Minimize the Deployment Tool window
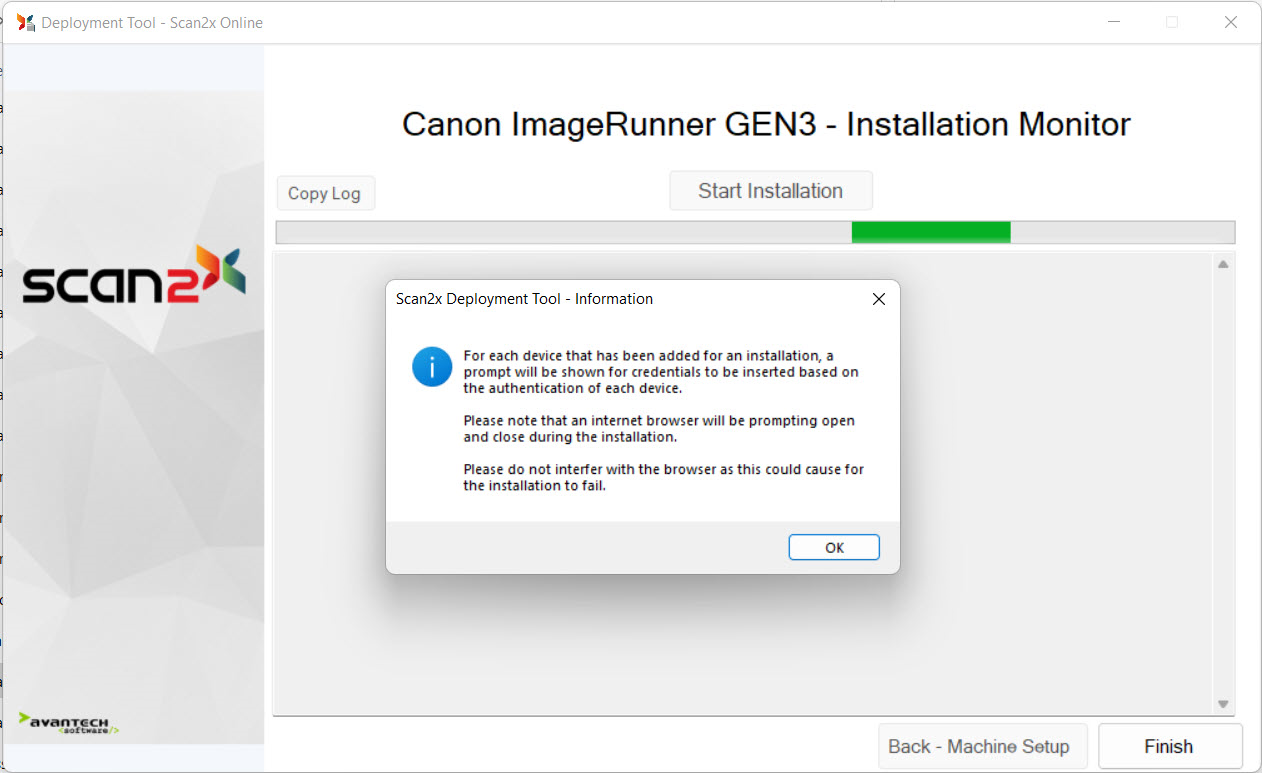Image resolution: width=1262 pixels, height=773 pixels. 1113,22
